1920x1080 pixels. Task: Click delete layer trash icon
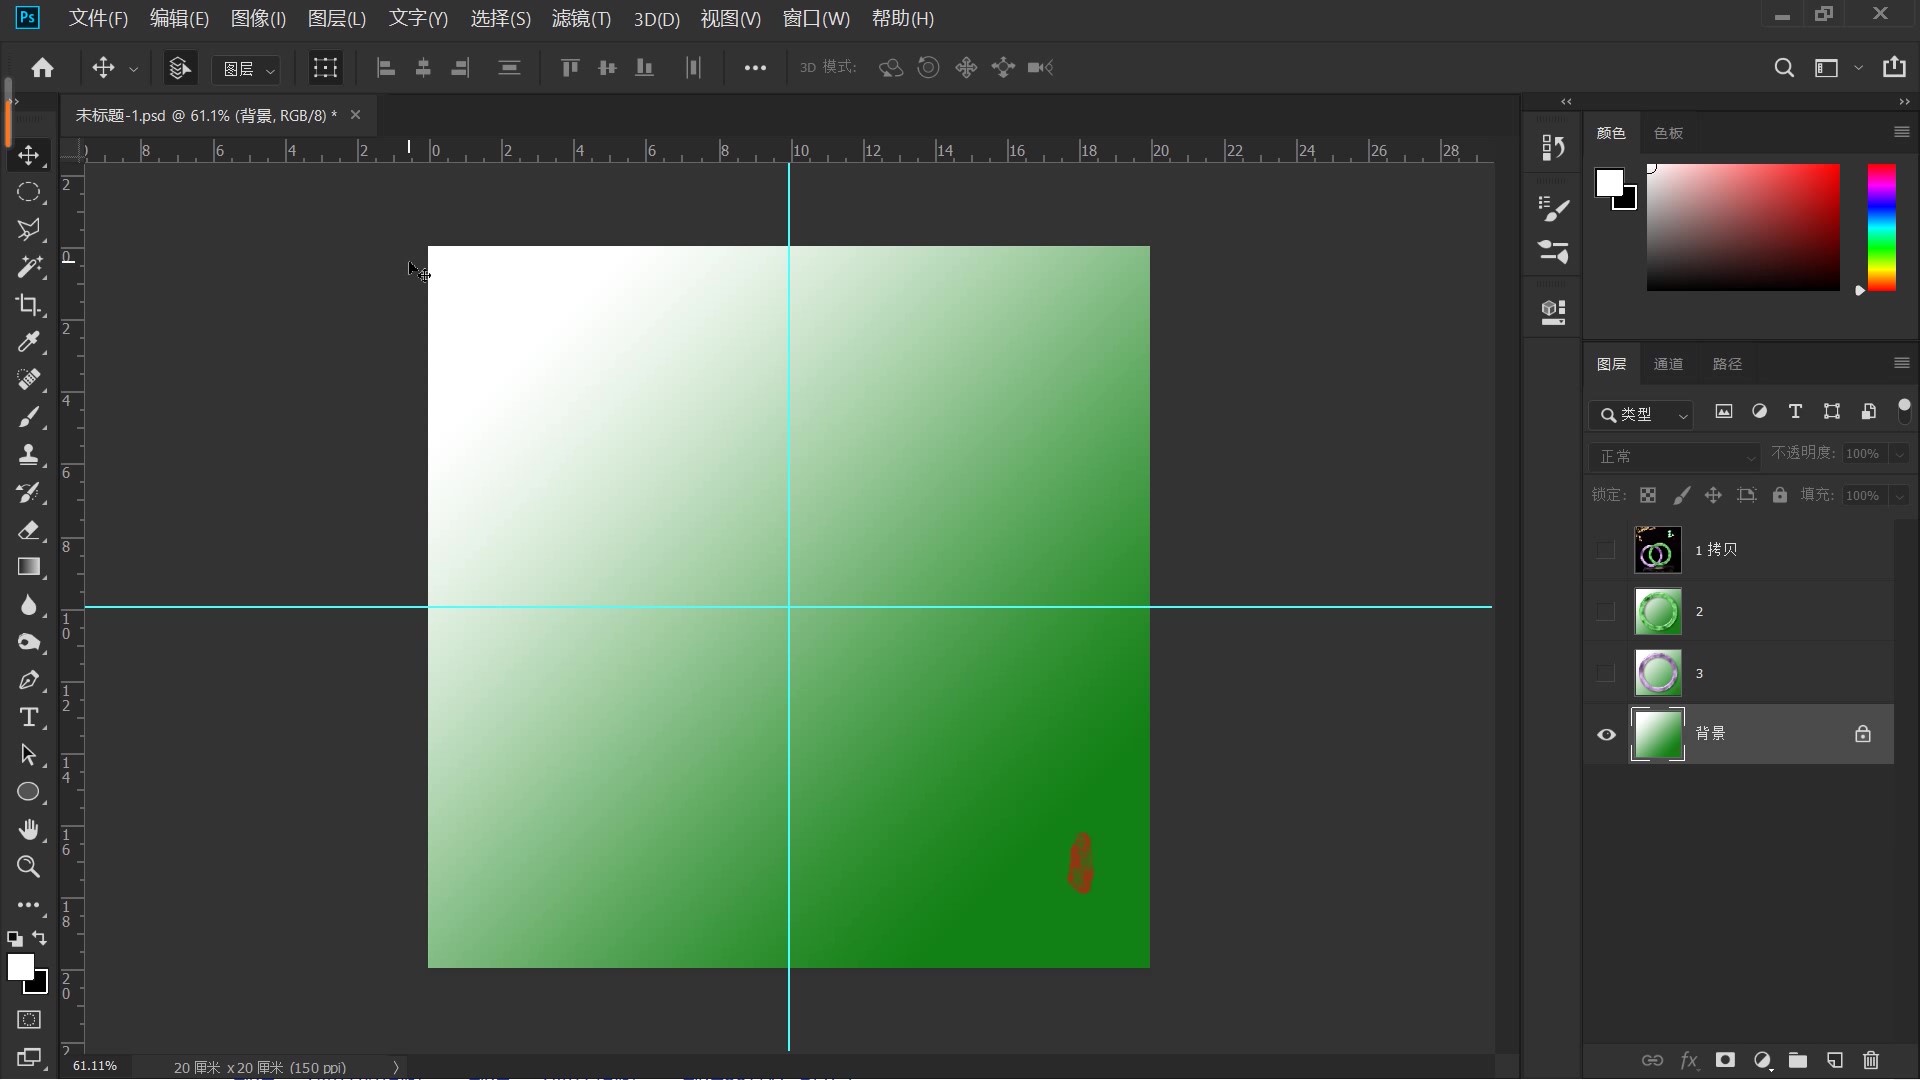[1871, 1060]
